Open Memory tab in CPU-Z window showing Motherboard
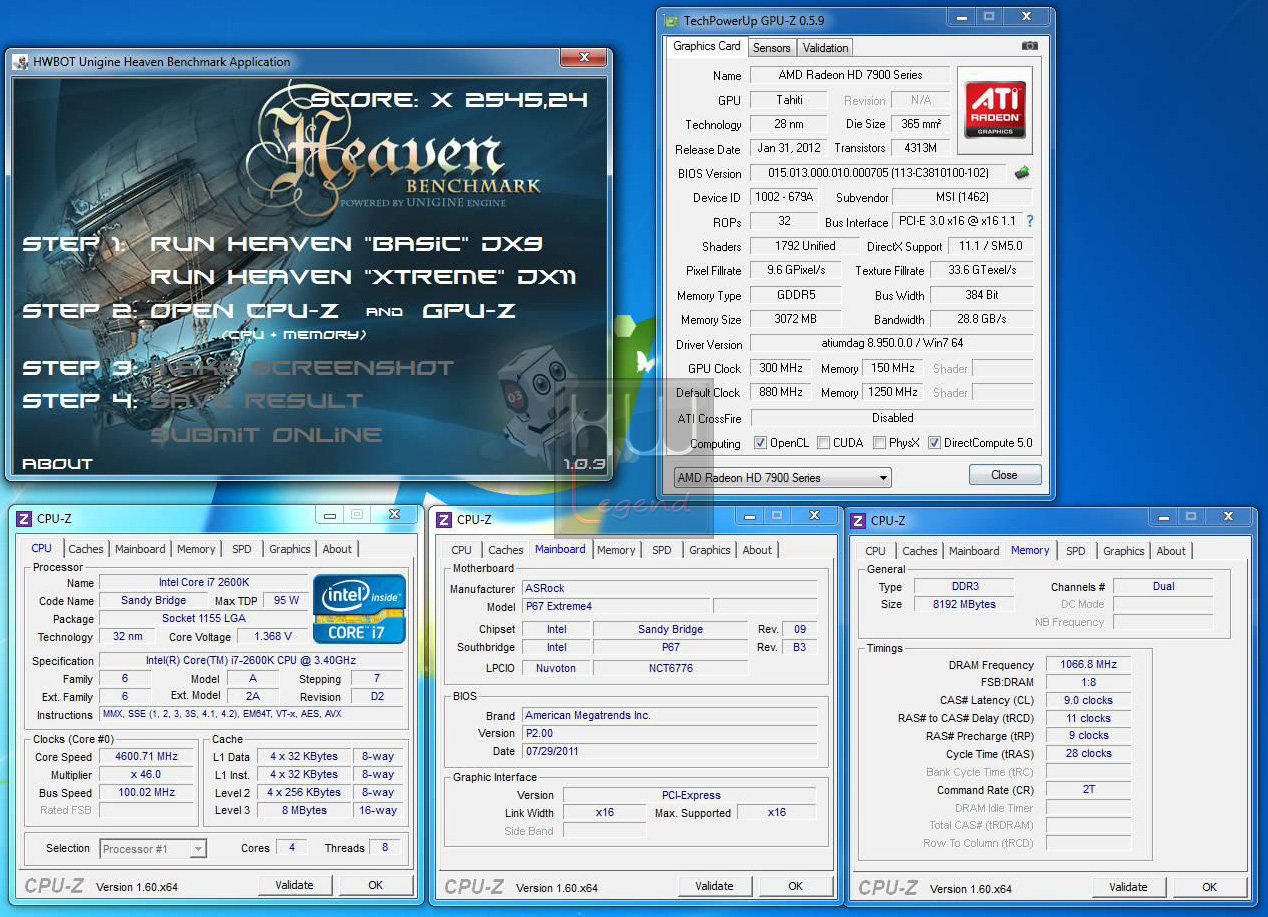Screen dimensions: 1268x917 [616, 550]
